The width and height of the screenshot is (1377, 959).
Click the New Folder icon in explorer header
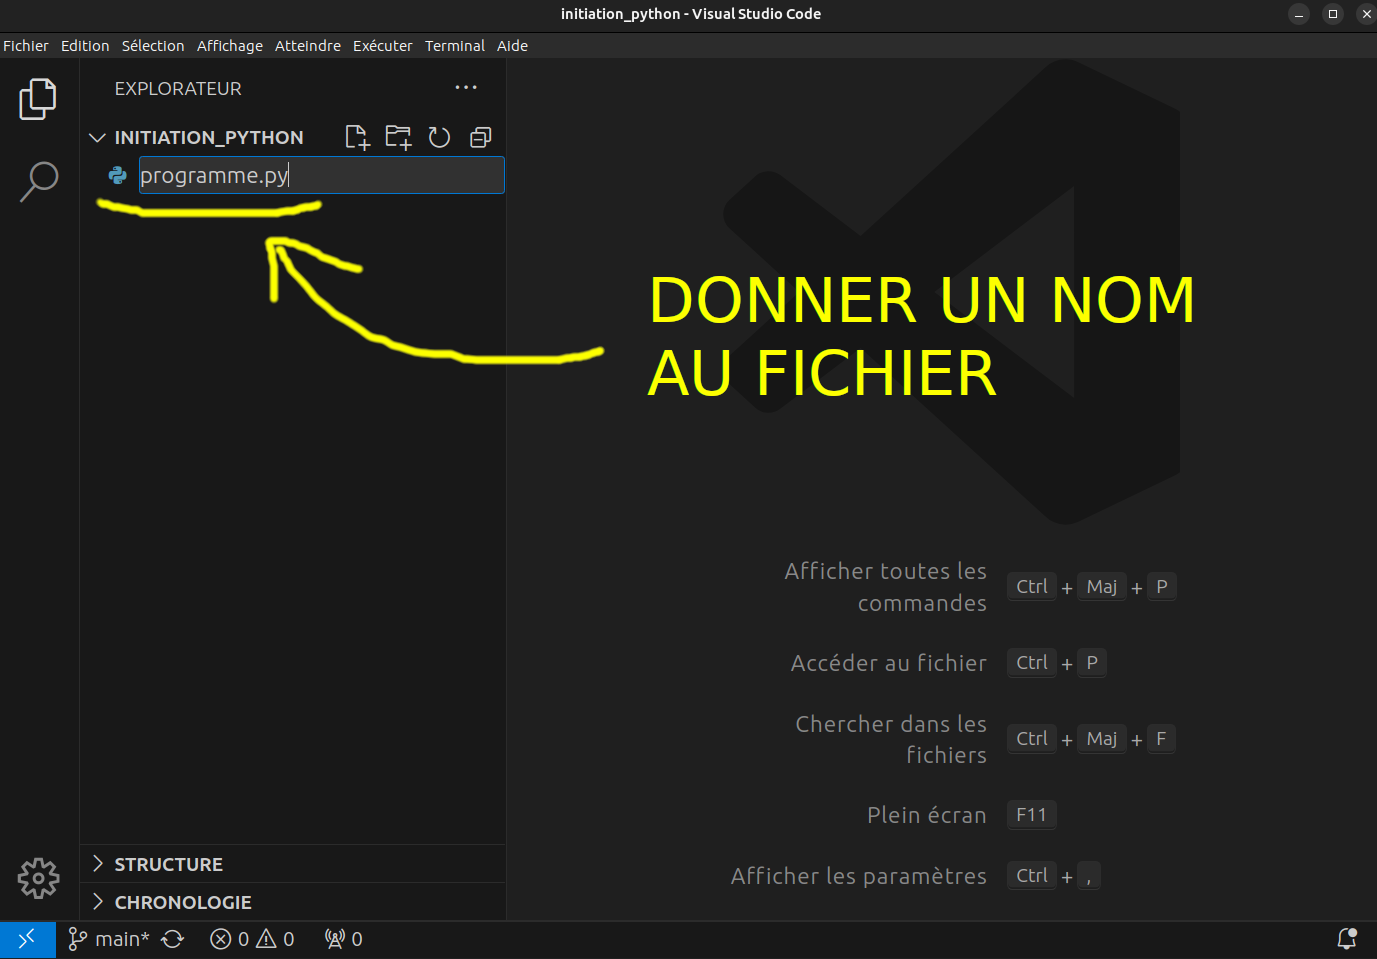point(398,137)
